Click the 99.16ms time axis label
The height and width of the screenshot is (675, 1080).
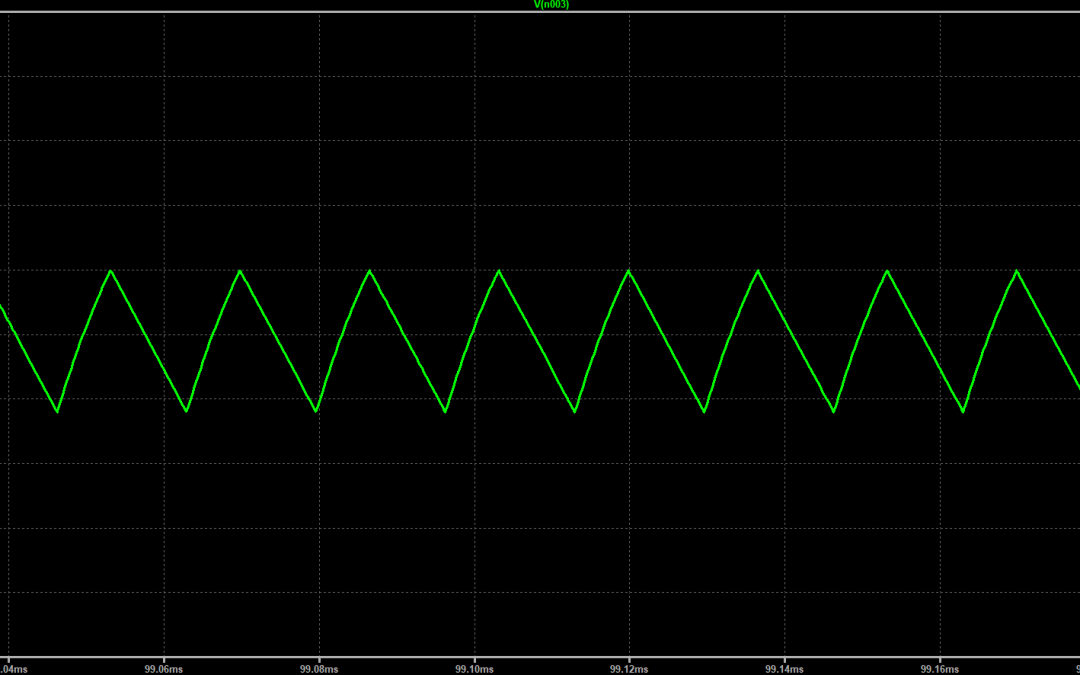click(939, 666)
